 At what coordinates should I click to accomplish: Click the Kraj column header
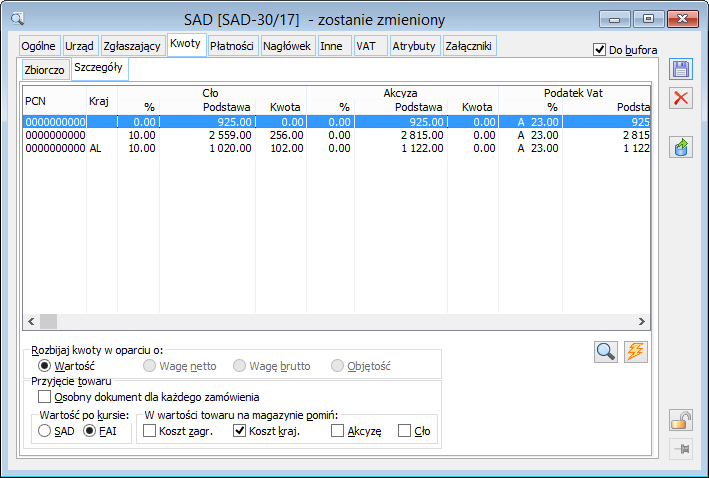coord(102,100)
